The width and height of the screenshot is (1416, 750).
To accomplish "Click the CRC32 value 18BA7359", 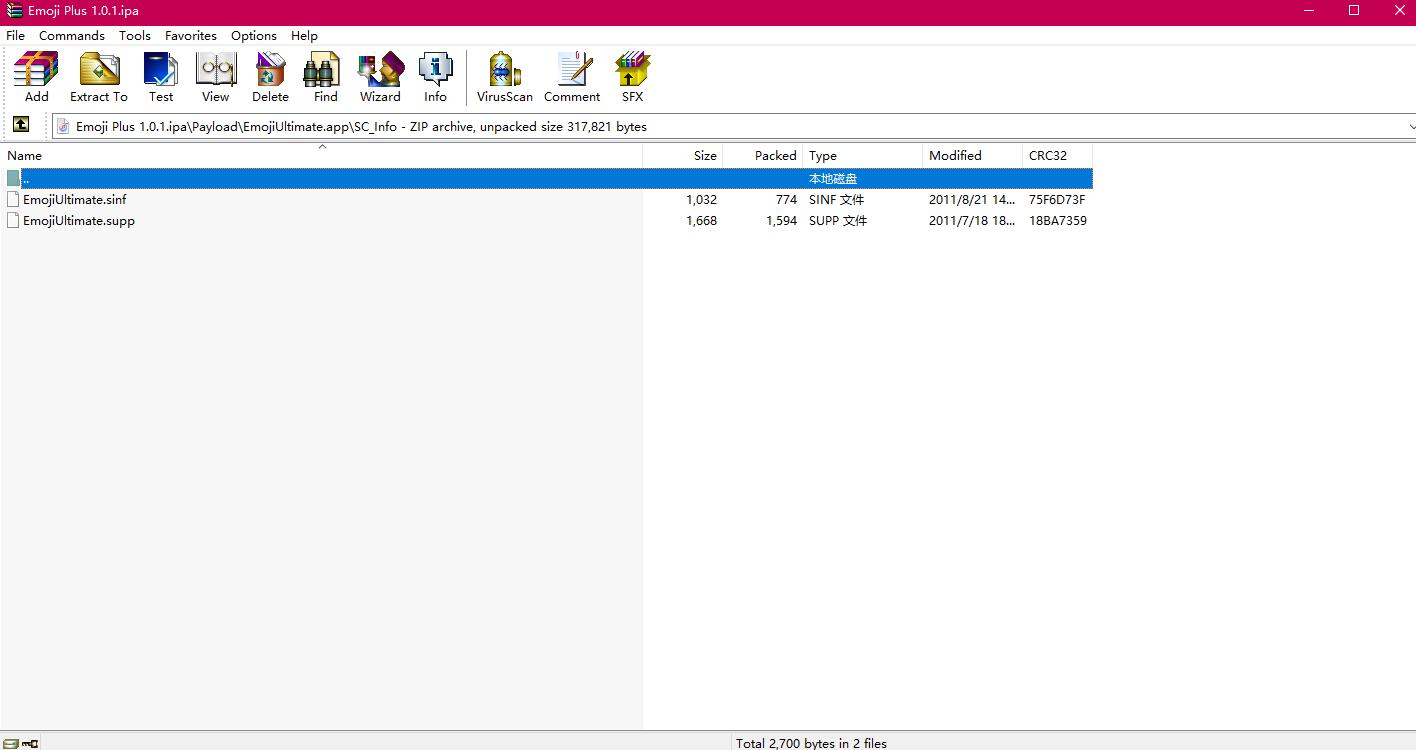I will click(x=1058, y=220).
